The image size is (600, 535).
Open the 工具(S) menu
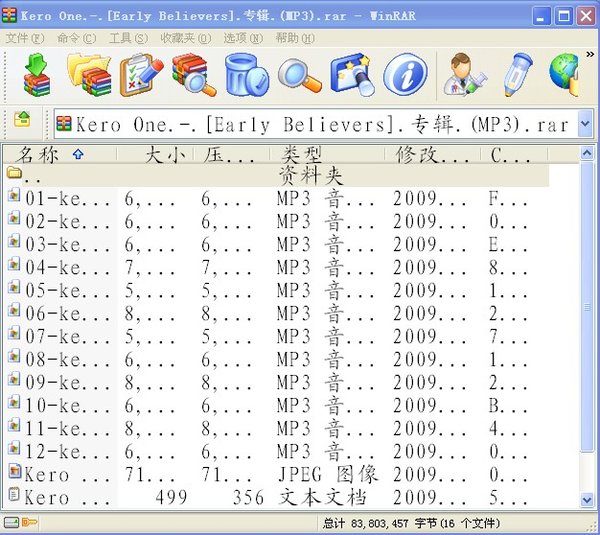pos(128,38)
